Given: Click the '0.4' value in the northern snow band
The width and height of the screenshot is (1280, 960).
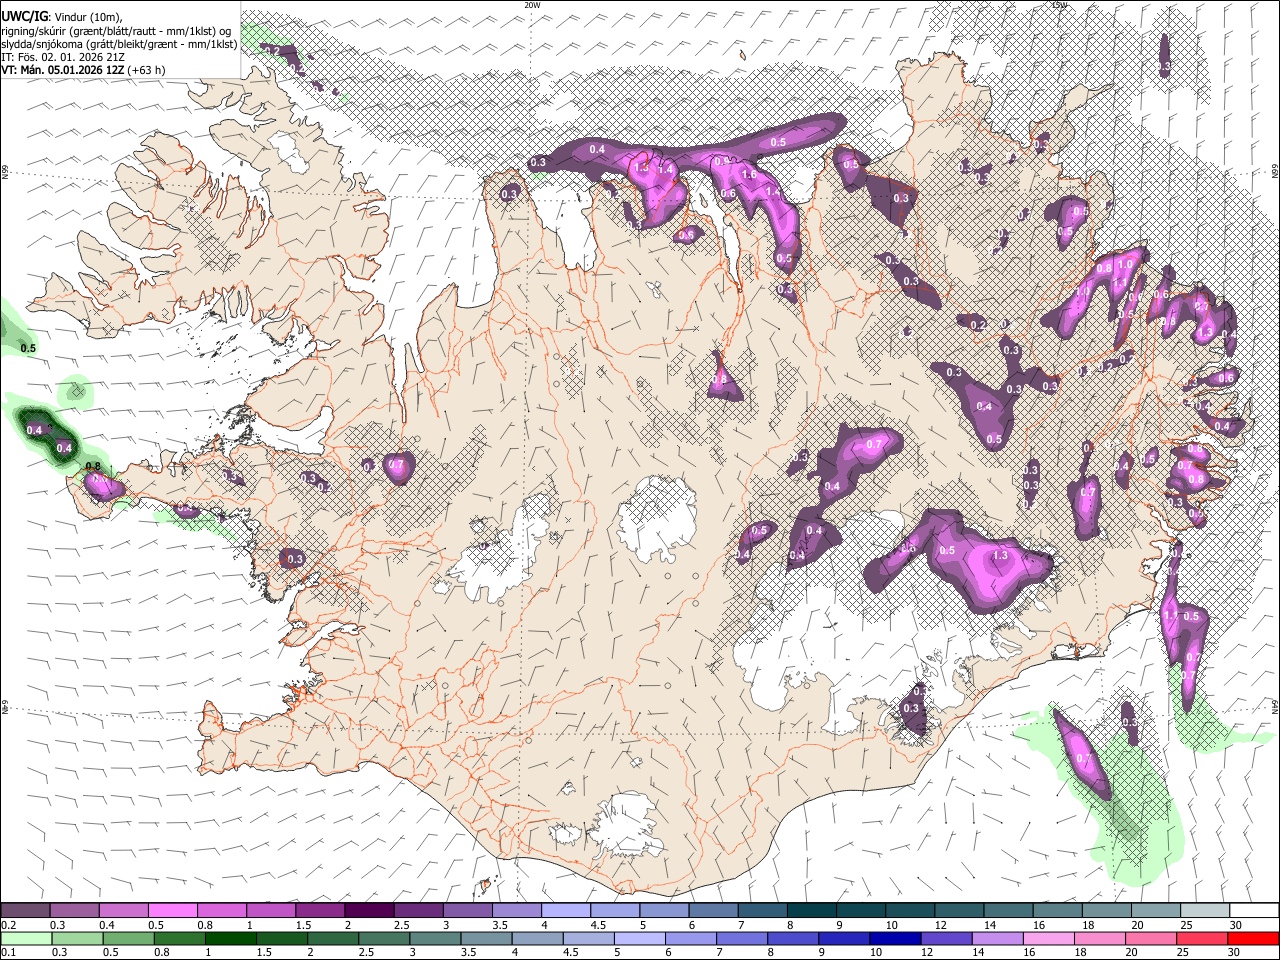Looking at the screenshot, I should pos(597,149).
